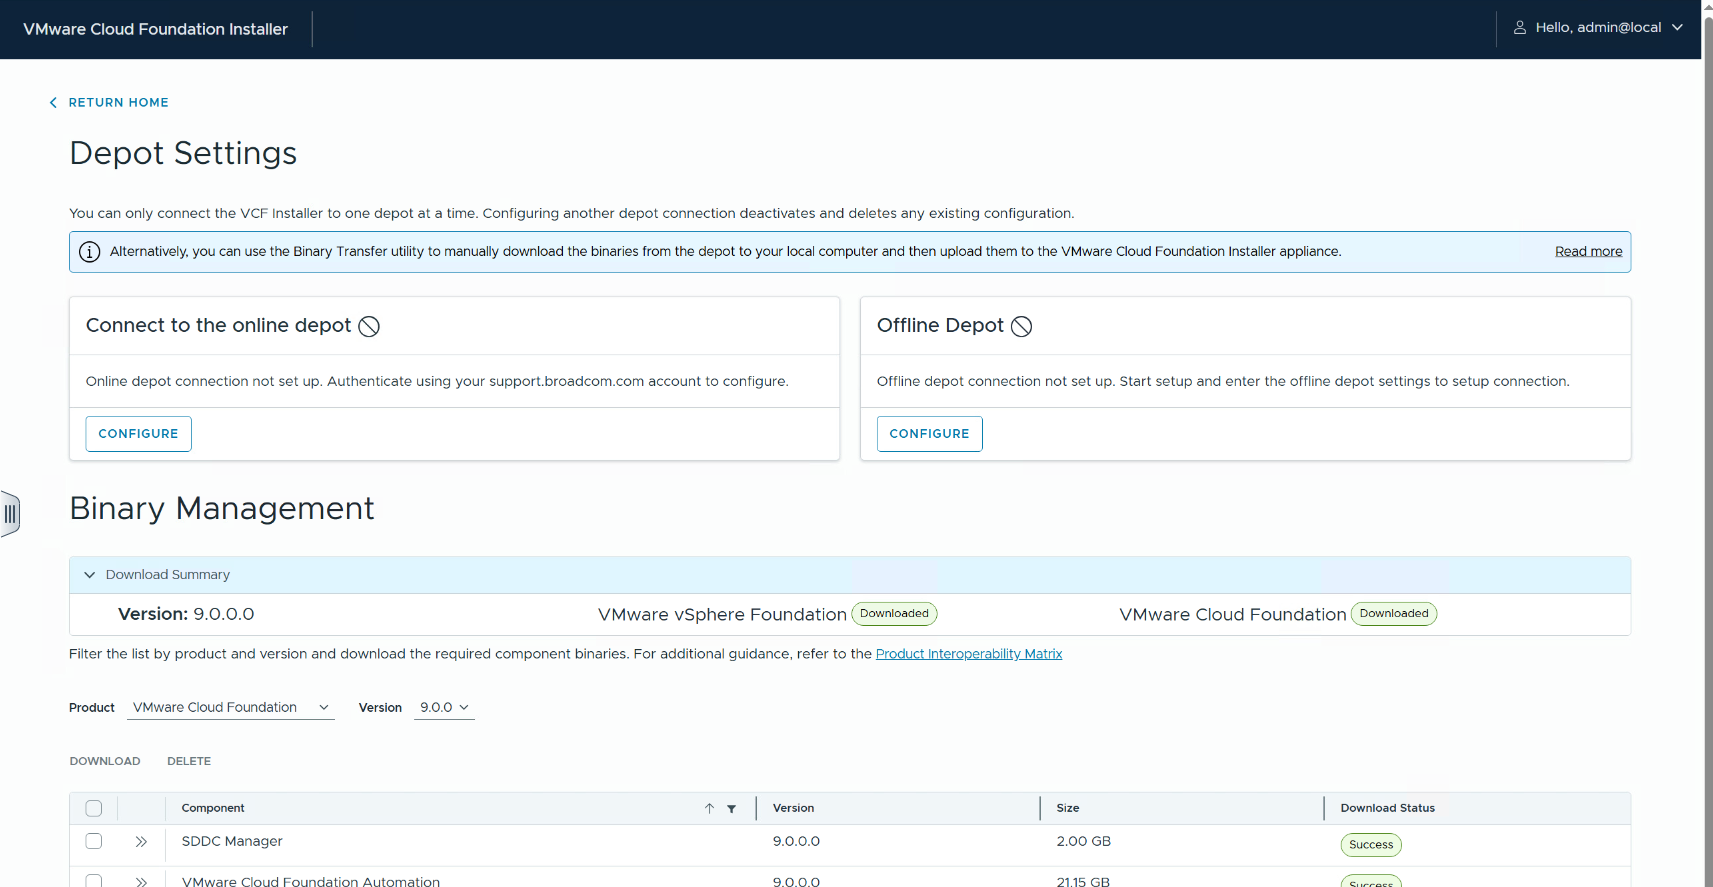Click the Downloaded badge for VMware vSphere Foundation
Viewport: 1713px width, 887px height.
(x=894, y=614)
